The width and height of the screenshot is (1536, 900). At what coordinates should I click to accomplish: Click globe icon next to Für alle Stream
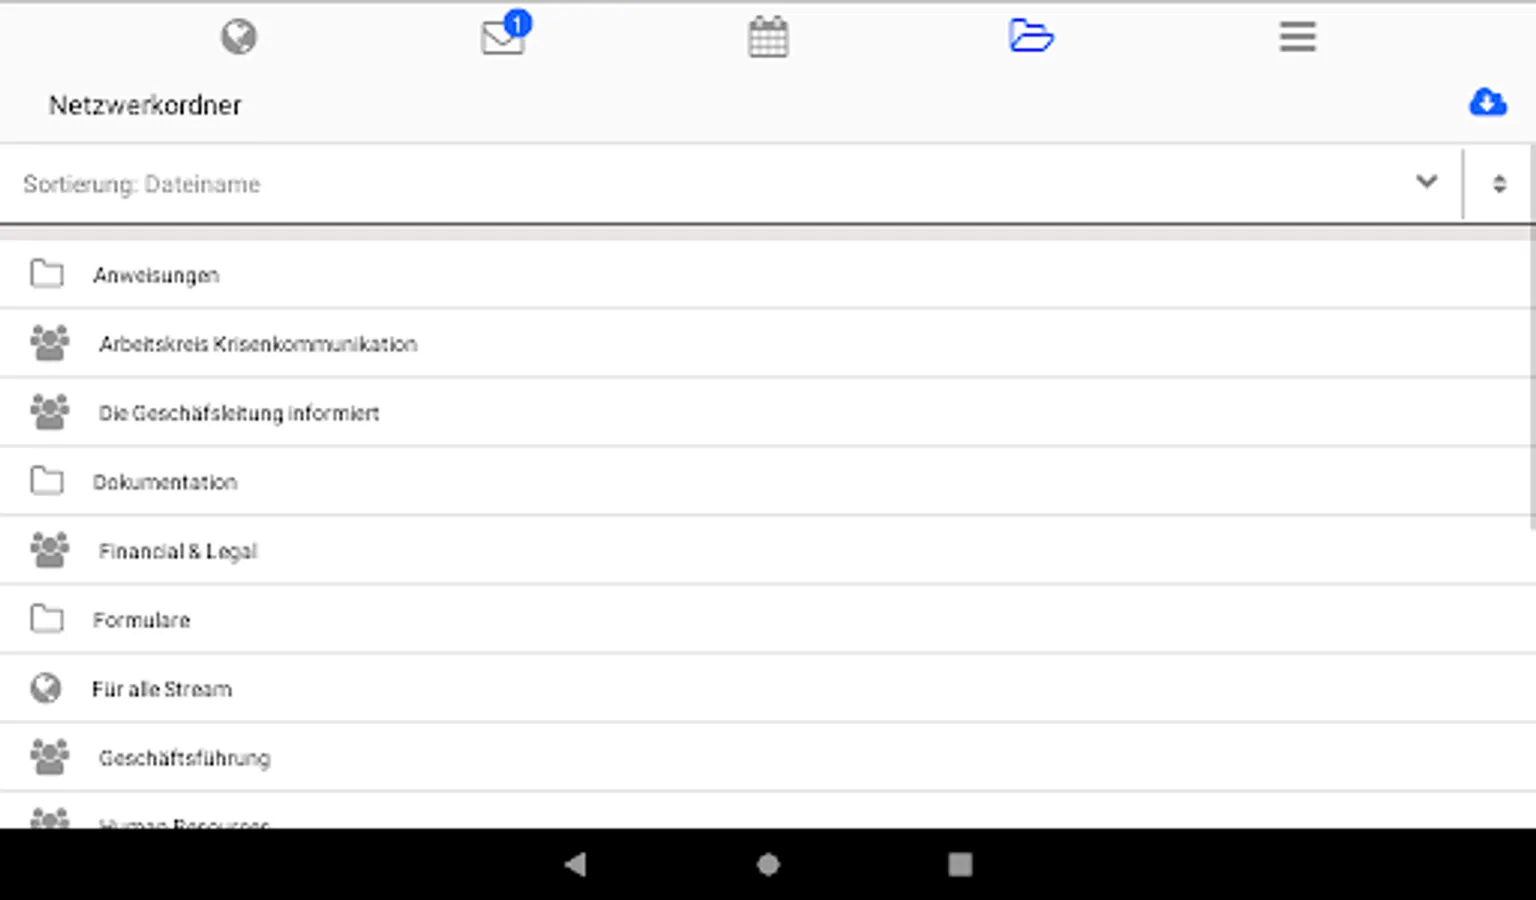[46, 688]
